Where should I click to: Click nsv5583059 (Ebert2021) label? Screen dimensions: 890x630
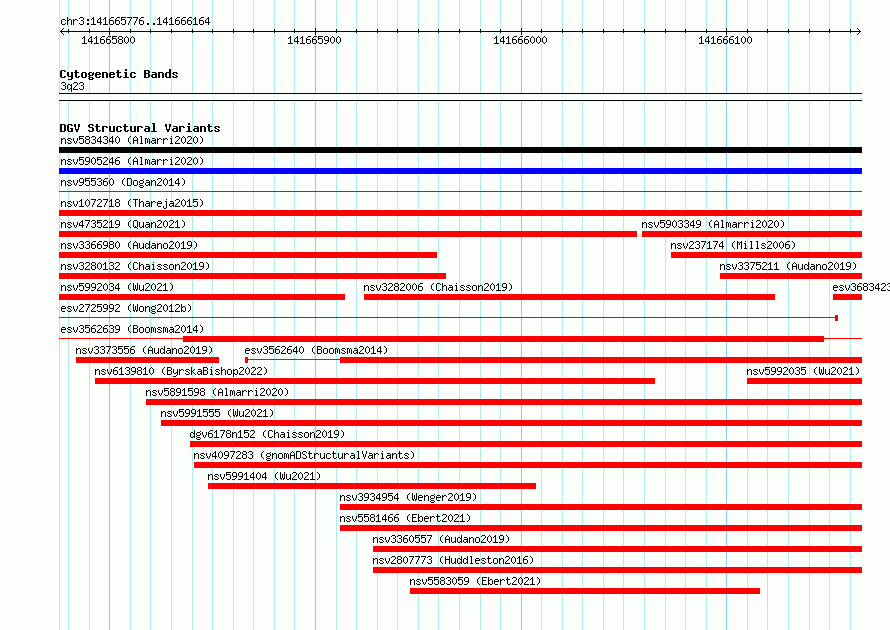click(x=475, y=581)
